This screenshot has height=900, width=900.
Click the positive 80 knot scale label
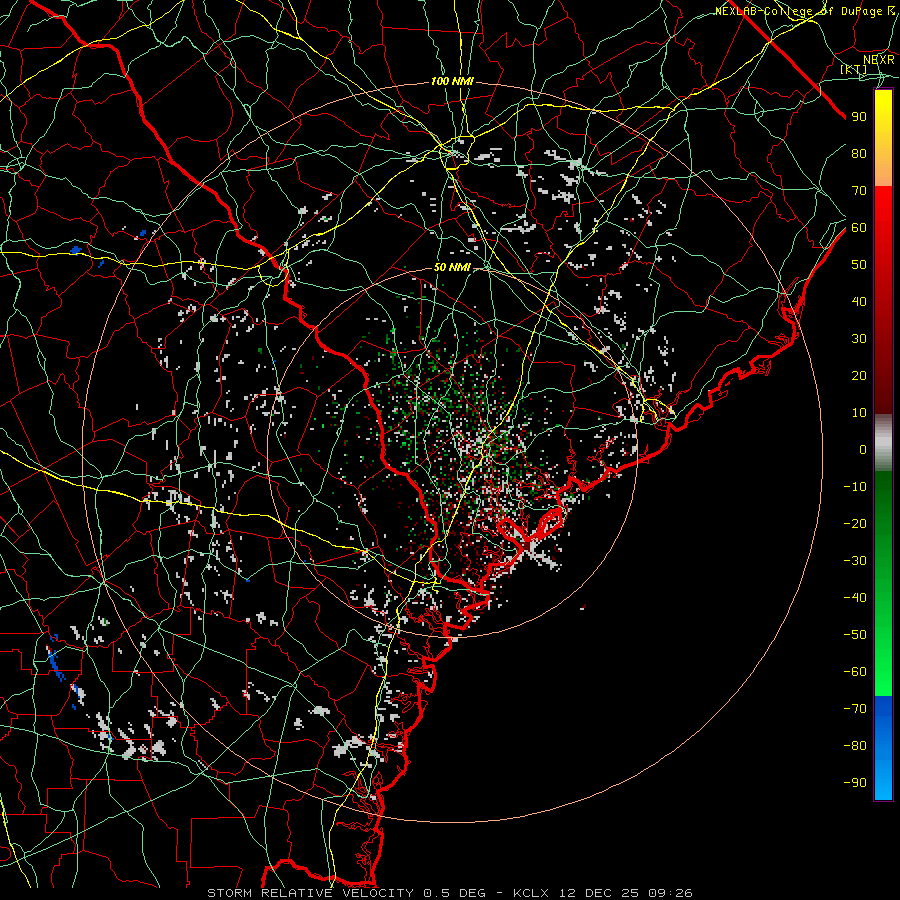pos(859,154)
